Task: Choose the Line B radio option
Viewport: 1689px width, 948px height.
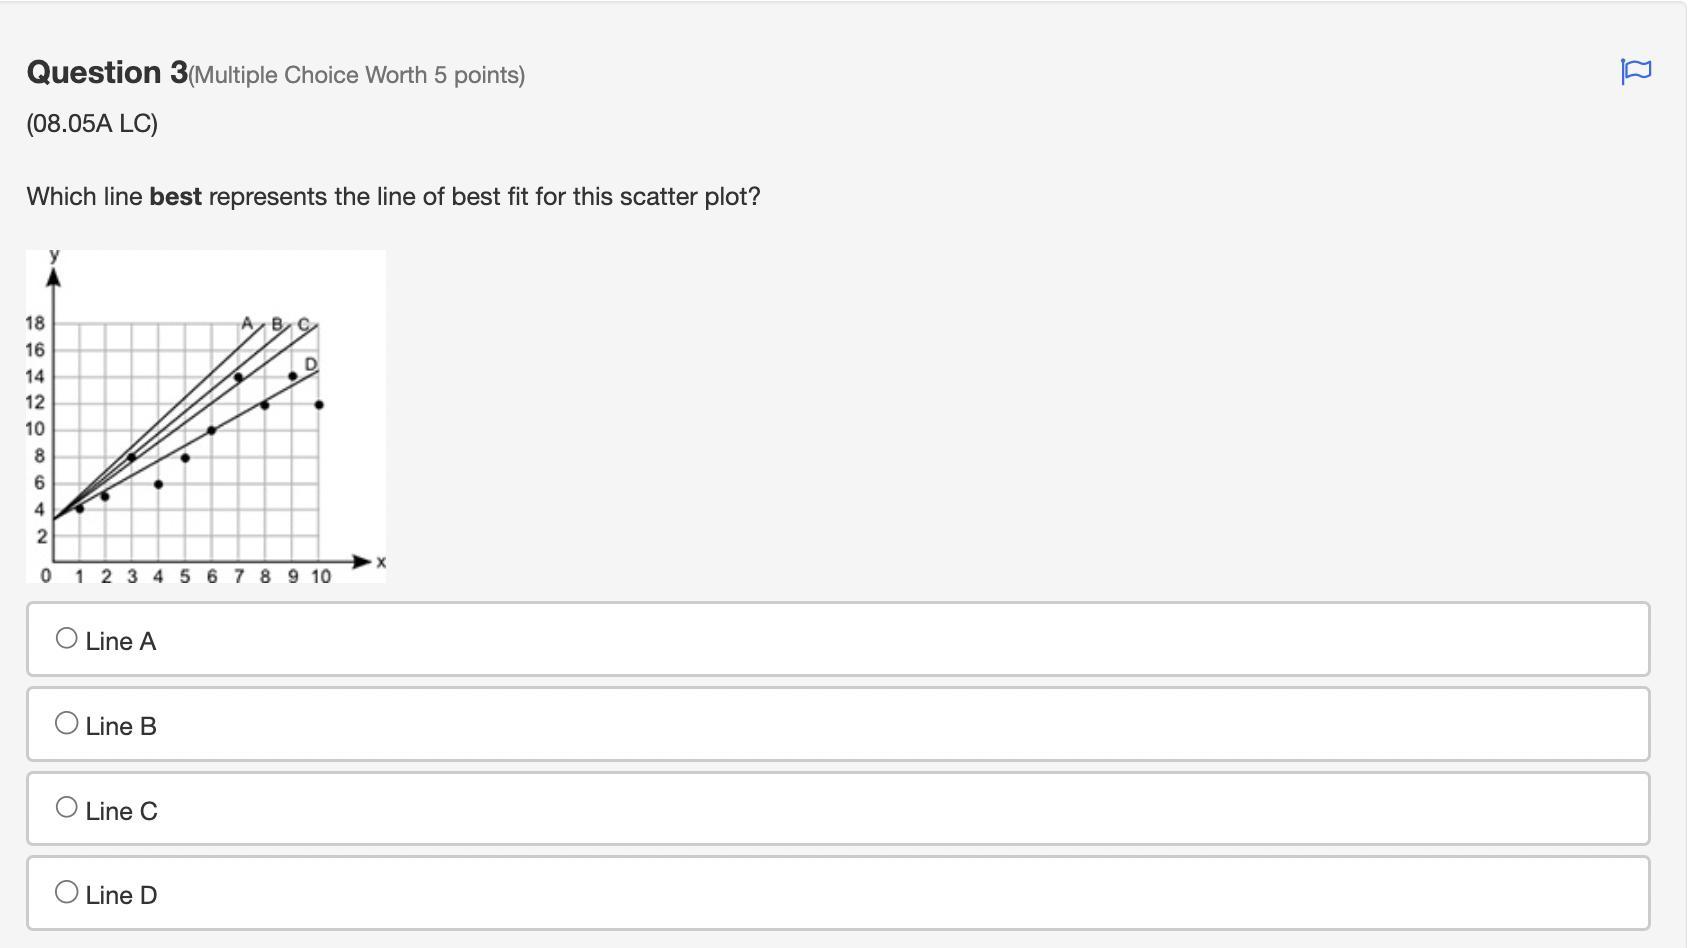Action: pyautogui.click(x=67, y=723)
